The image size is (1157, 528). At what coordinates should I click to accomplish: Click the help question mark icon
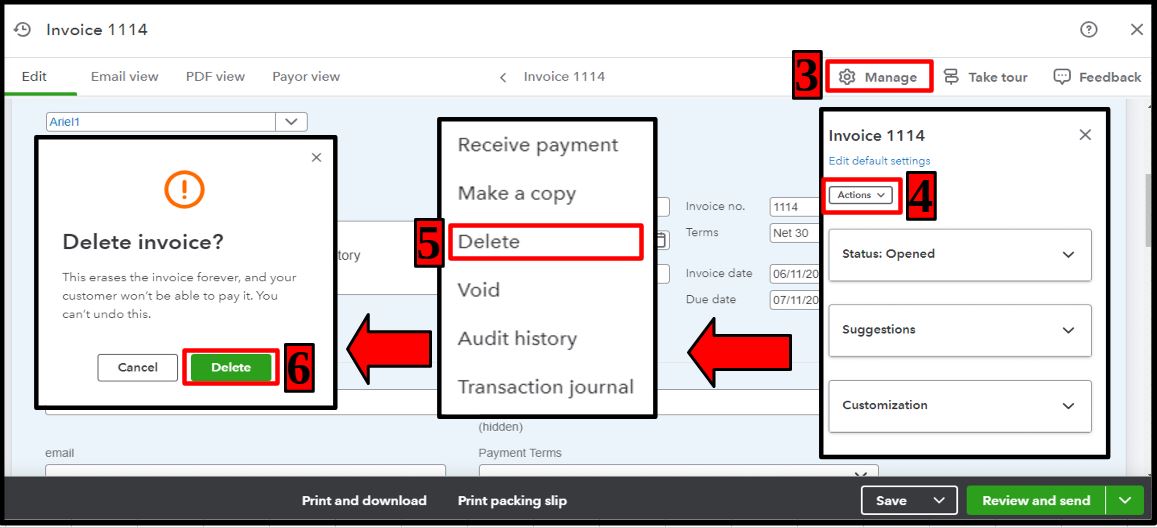(x=1088, y=29)
